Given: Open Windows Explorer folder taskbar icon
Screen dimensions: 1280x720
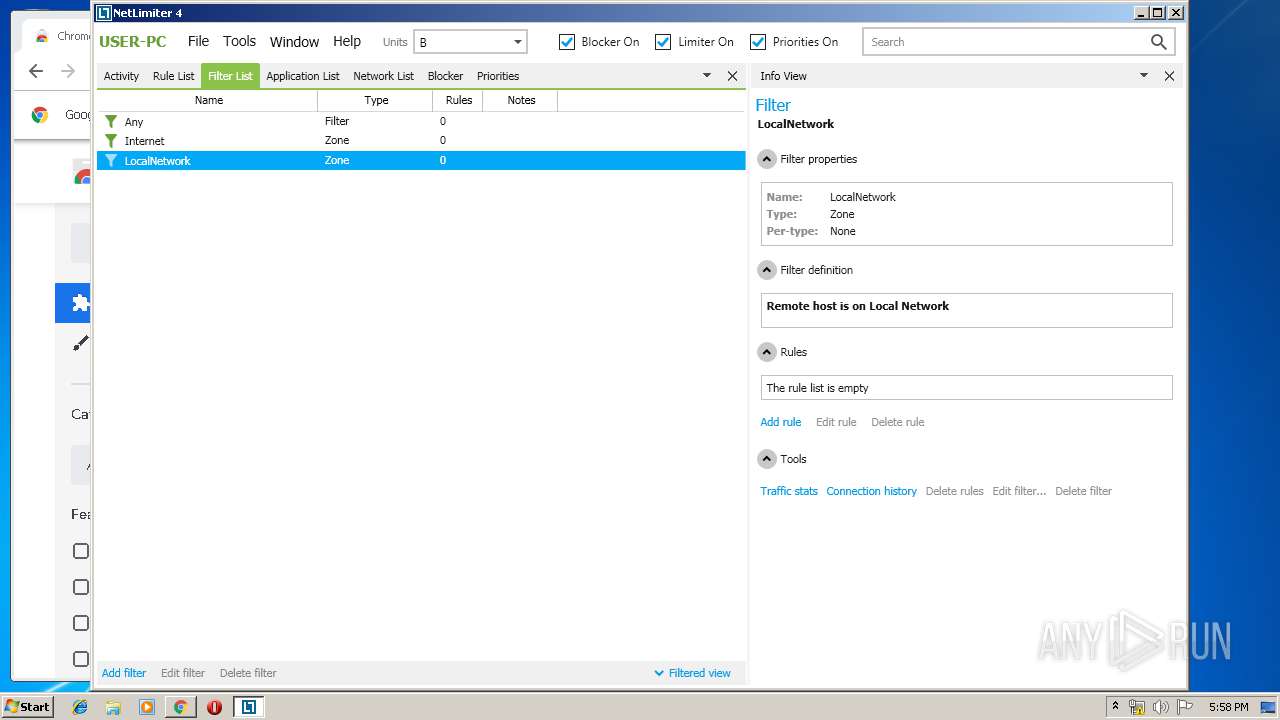Looking at the screenshot, I should (113, 707).
